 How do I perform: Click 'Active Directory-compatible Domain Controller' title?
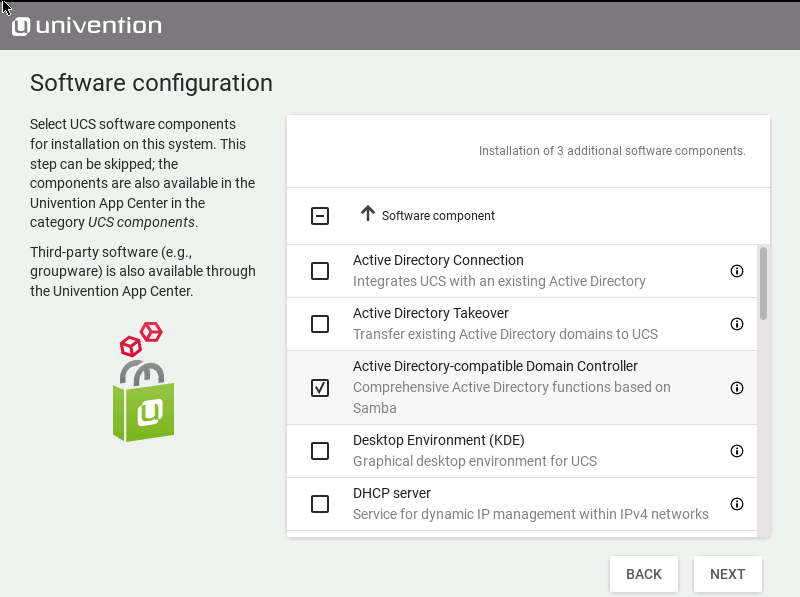[x=495, y=366]
